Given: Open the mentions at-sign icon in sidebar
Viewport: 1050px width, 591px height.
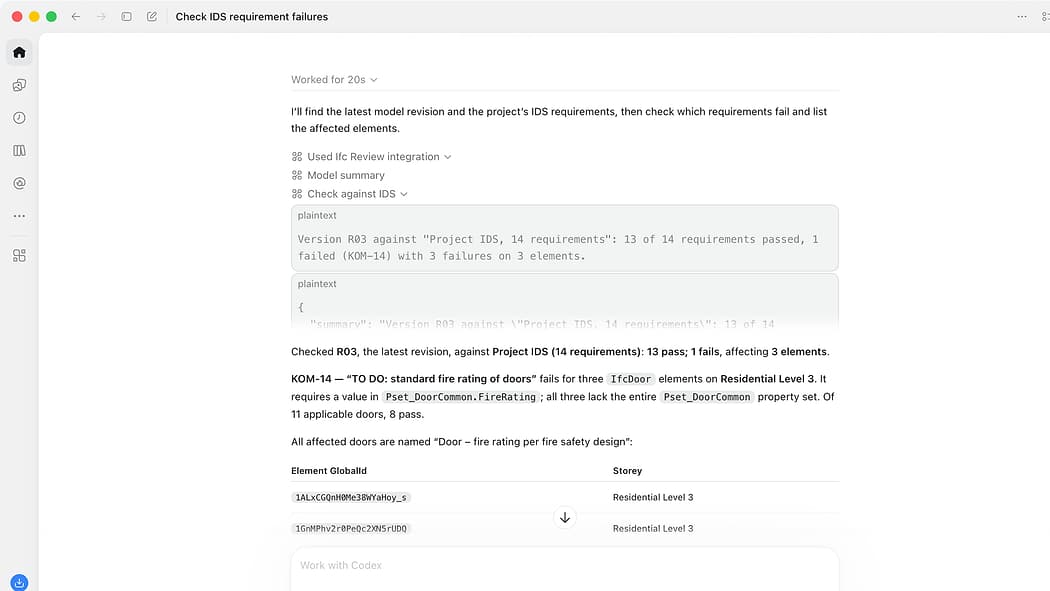Looking at the screenshot, I should pyautogui.click(x=19, y=183).
